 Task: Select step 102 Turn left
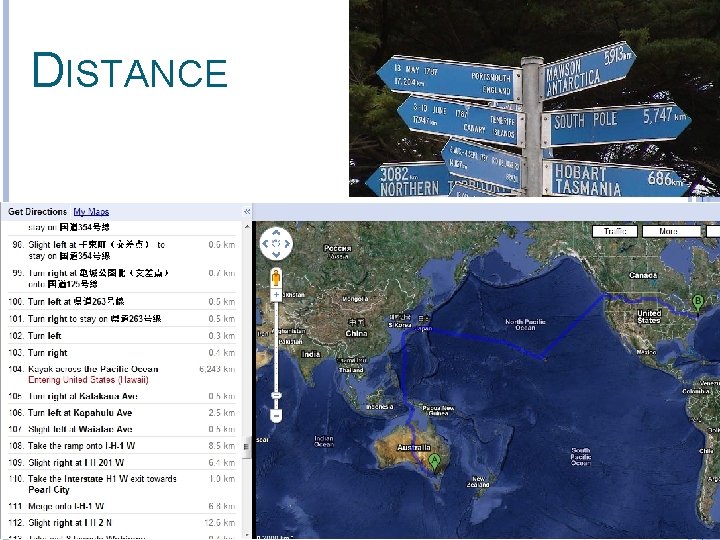122,336
